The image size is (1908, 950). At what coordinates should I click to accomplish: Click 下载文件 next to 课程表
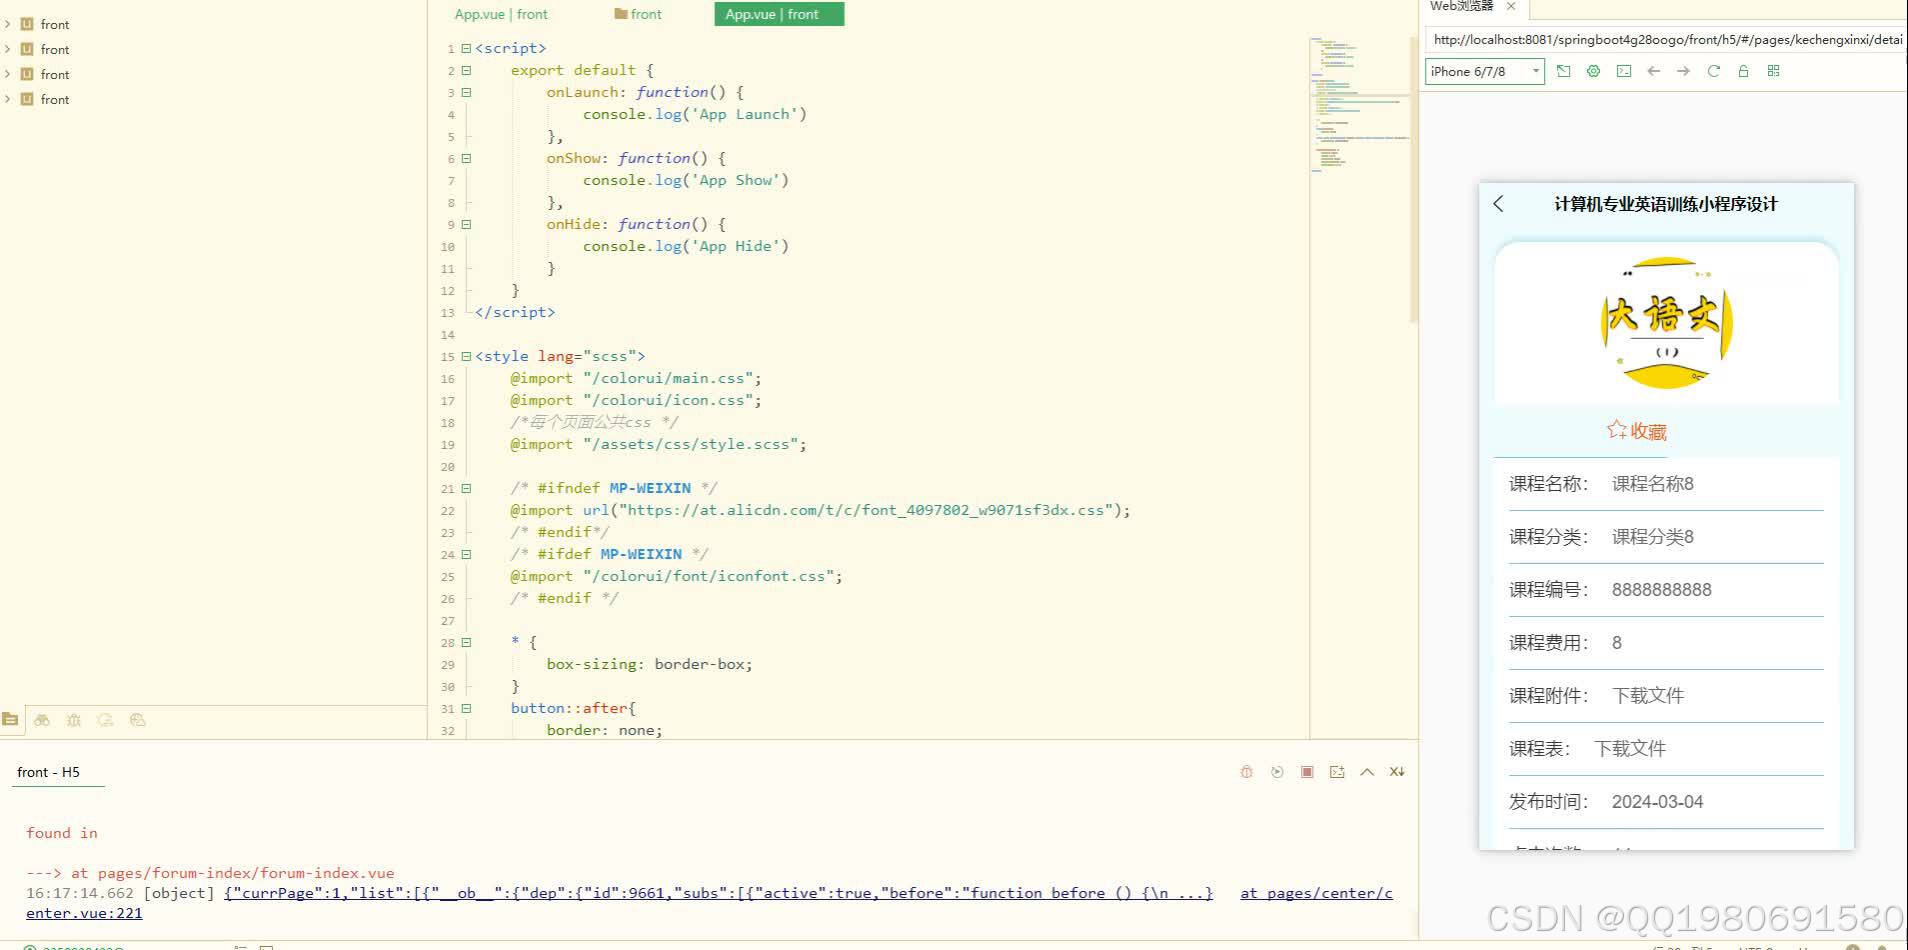tap(1630, 748)
